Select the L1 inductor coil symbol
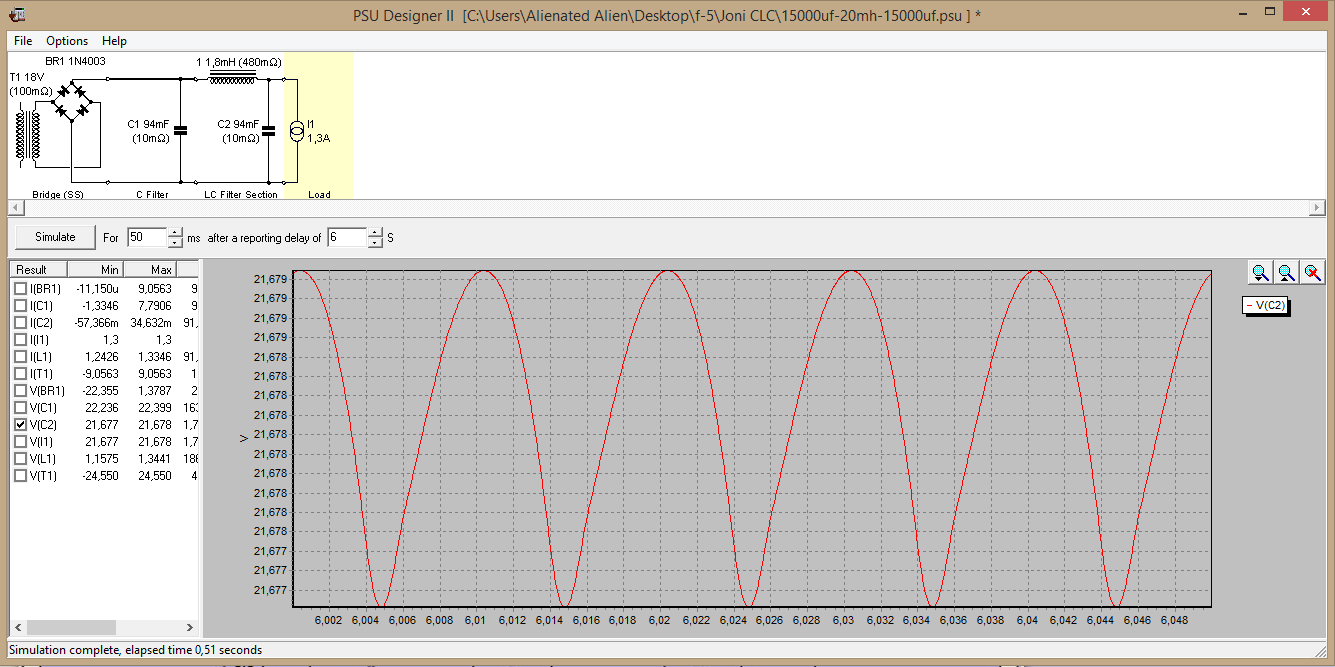The image size is (1335, 667). coord(232,77)
